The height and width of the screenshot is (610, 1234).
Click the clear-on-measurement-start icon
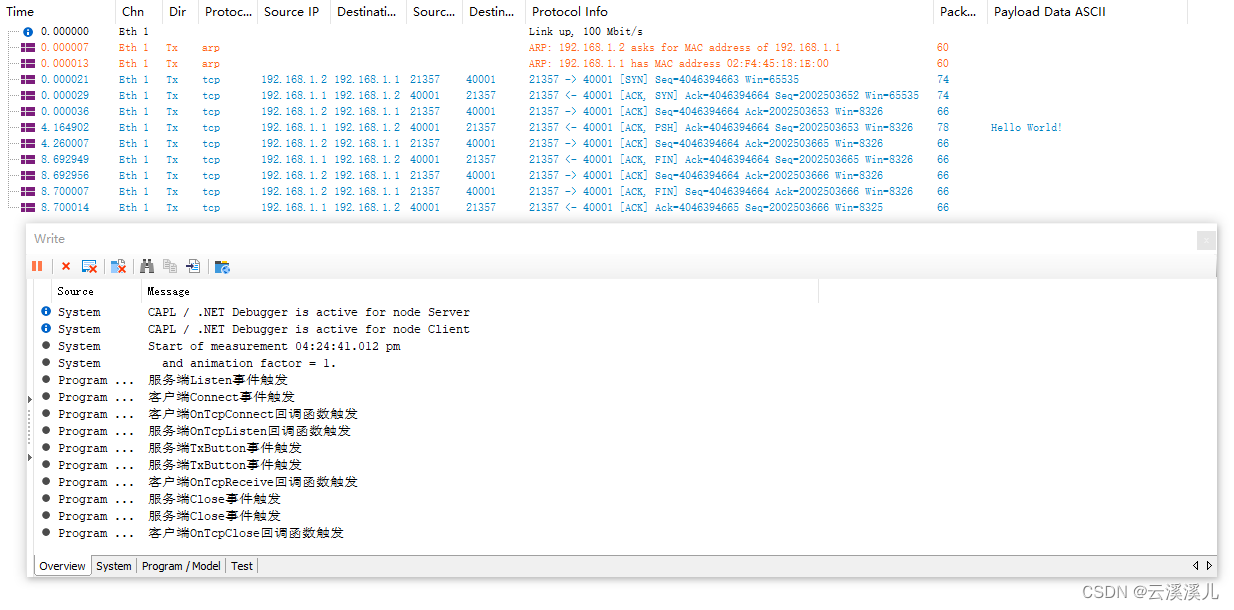[89, 266]
